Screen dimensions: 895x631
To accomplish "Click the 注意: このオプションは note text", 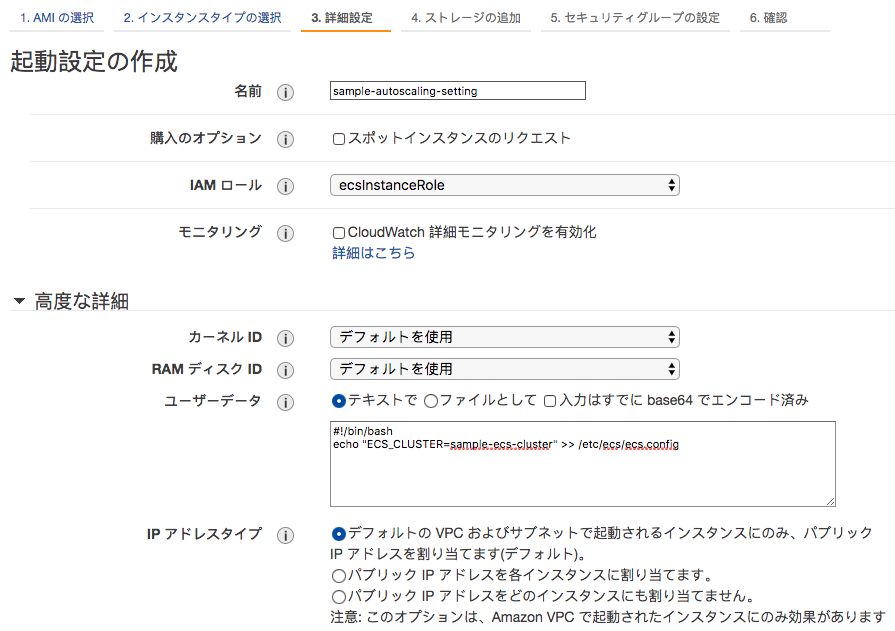I will point(608,617).
